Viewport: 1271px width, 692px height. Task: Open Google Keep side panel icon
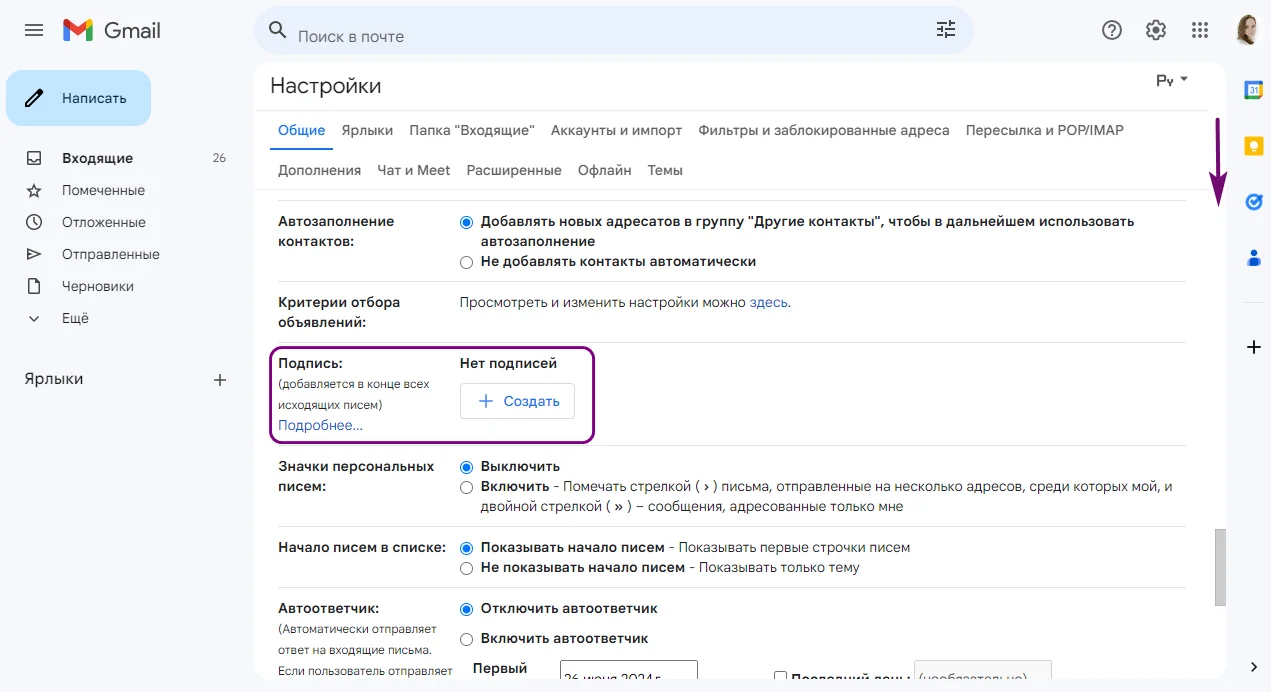(1253, 146)
